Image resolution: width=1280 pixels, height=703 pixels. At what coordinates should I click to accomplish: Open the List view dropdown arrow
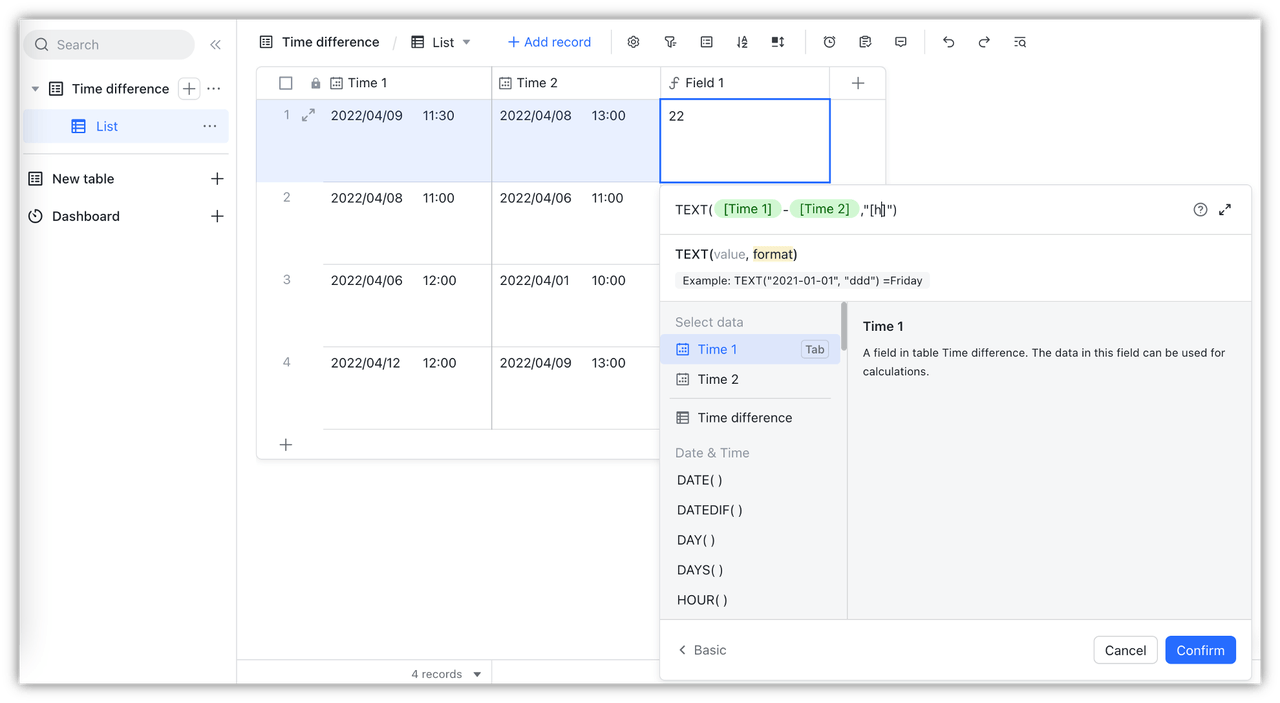pyautogui.click(x=466, y=42)
